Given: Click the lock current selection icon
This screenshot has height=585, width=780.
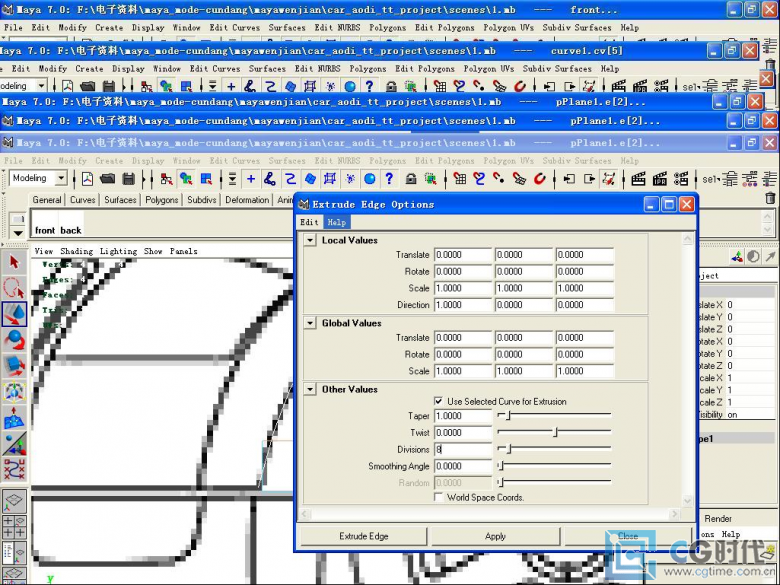Looking at the screenshot, I should tap(410, 179).
